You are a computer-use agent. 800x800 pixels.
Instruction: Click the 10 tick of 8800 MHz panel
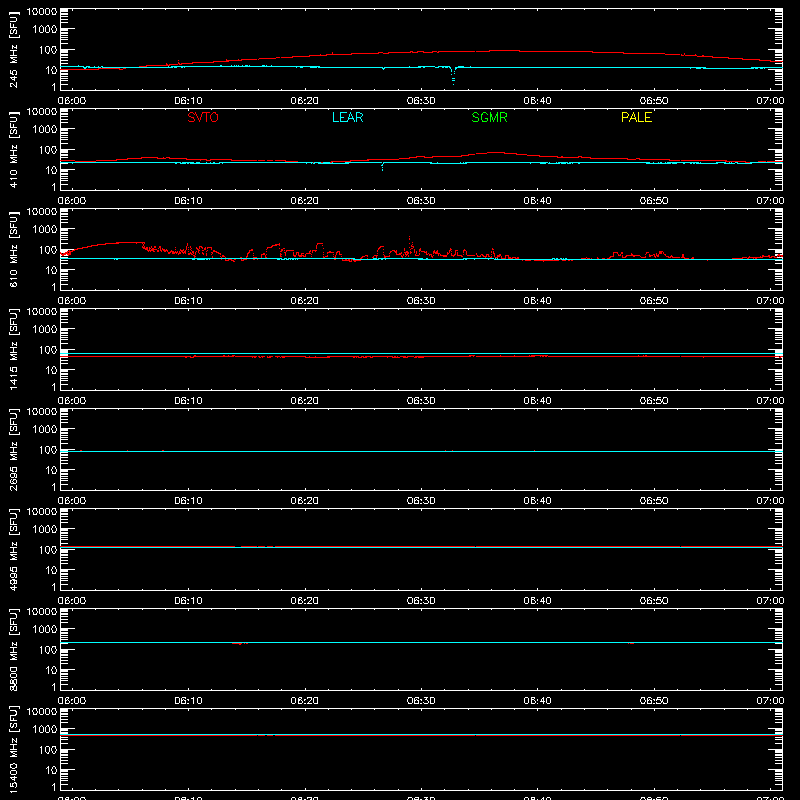(51, 670)
